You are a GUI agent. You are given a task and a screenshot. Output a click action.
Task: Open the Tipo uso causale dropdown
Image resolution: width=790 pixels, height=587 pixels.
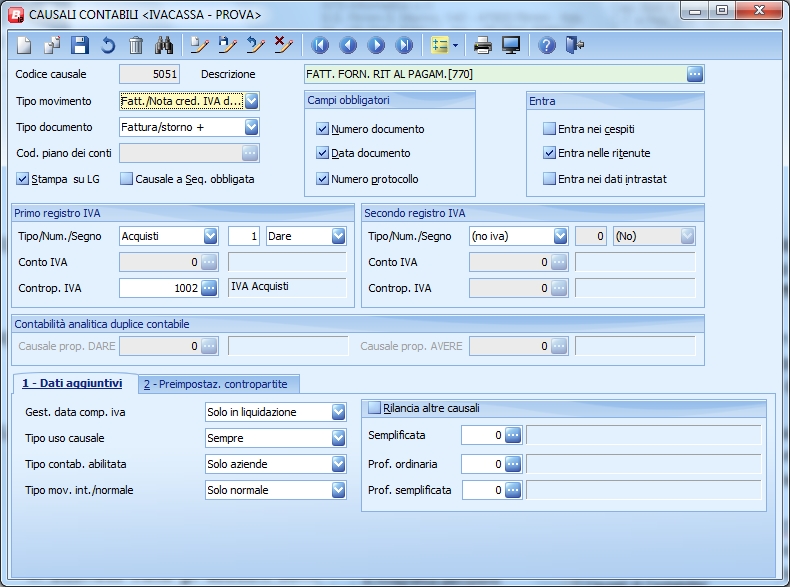[338, 438]
